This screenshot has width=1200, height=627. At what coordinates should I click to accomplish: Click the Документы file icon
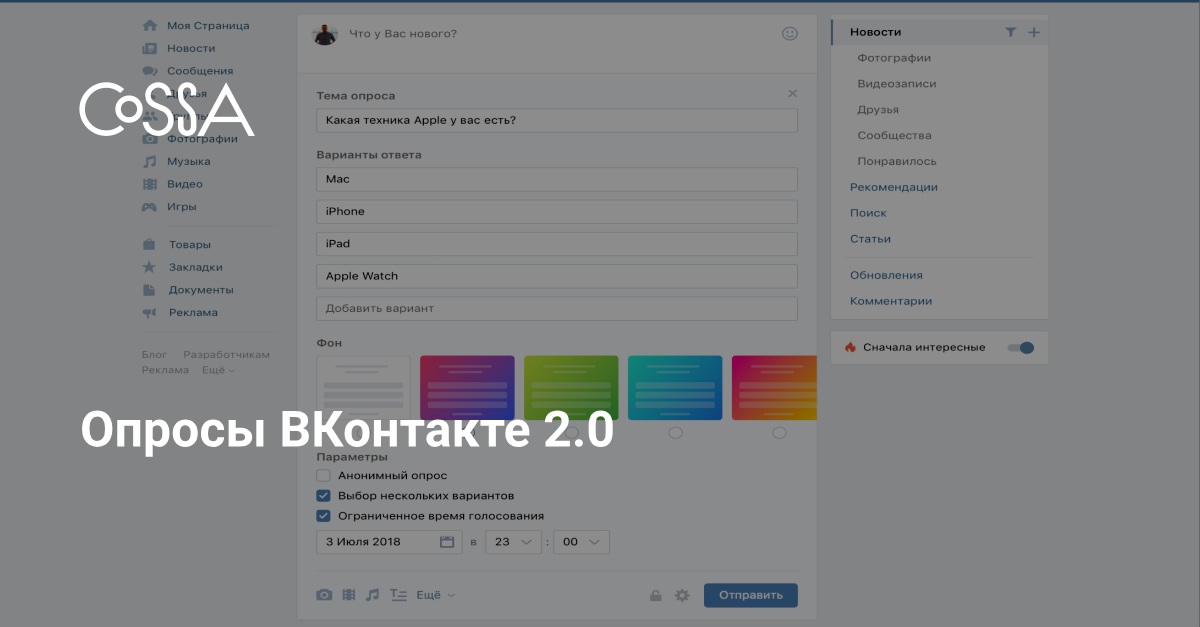point(150,290)
